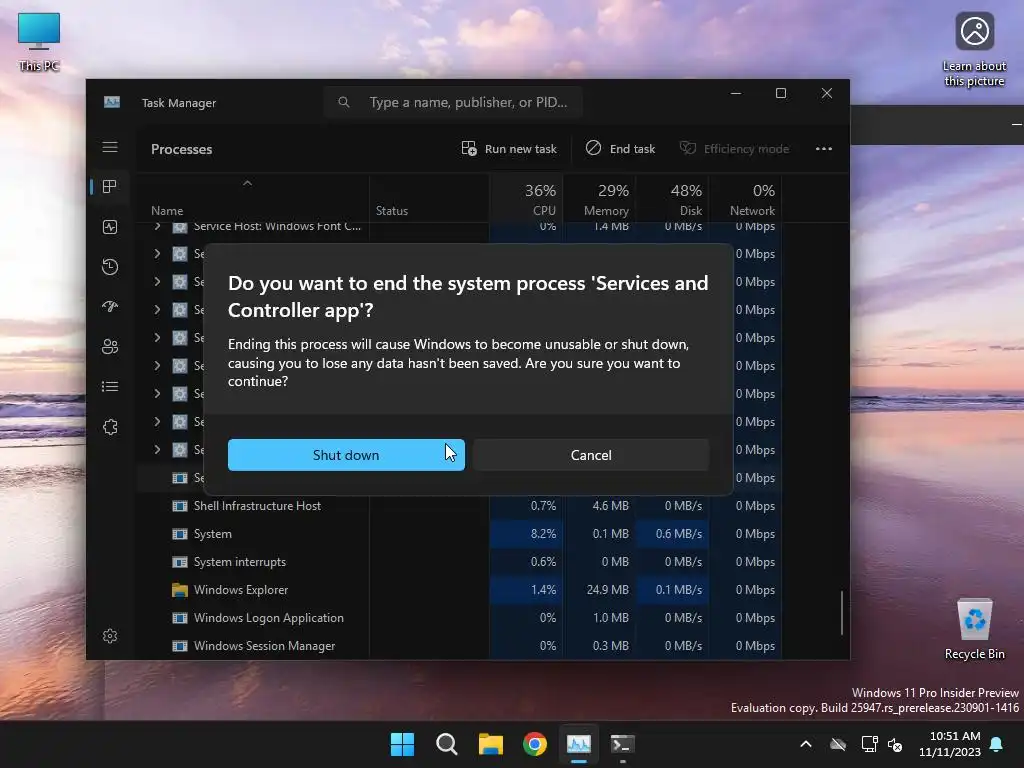
Task: Select the System process row
Action: tap(459, 534)
